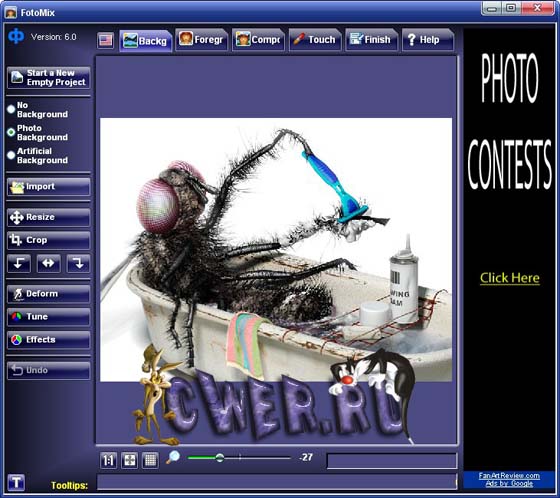Open the FanArtReview.com link
Image resolution: width=560 pixels, height=498 pixels.
pos(509,475)
